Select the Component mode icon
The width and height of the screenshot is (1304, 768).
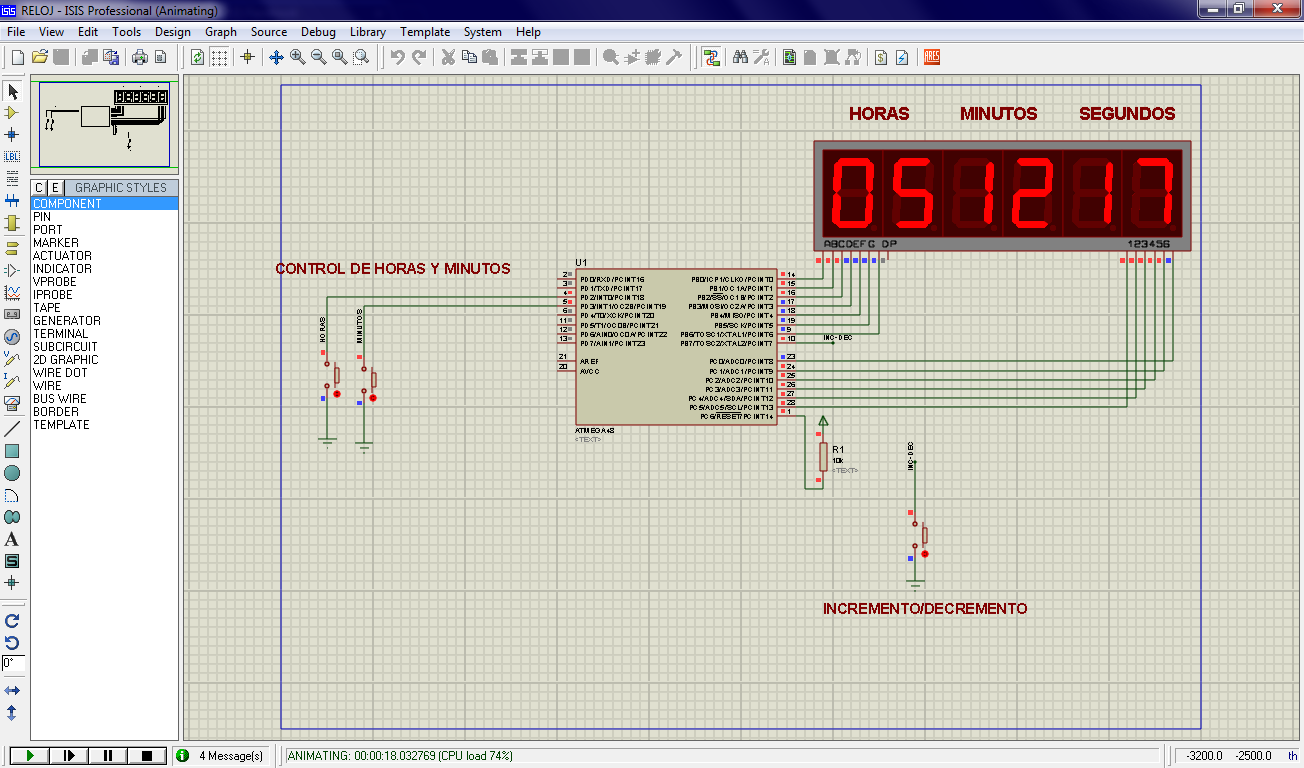tap(13, 113)
